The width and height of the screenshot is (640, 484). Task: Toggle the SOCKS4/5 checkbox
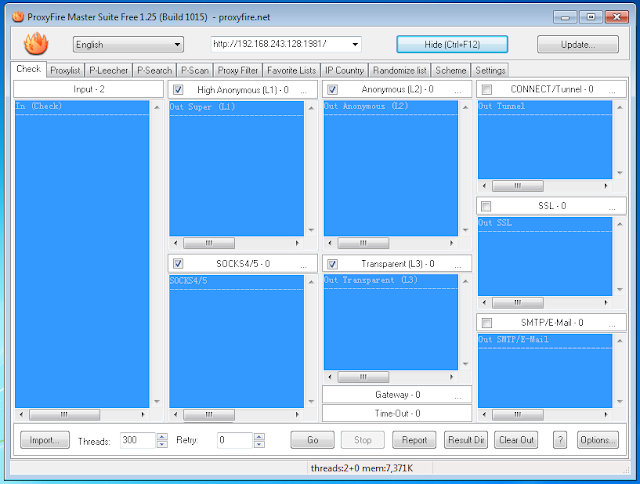coord(178,264)
